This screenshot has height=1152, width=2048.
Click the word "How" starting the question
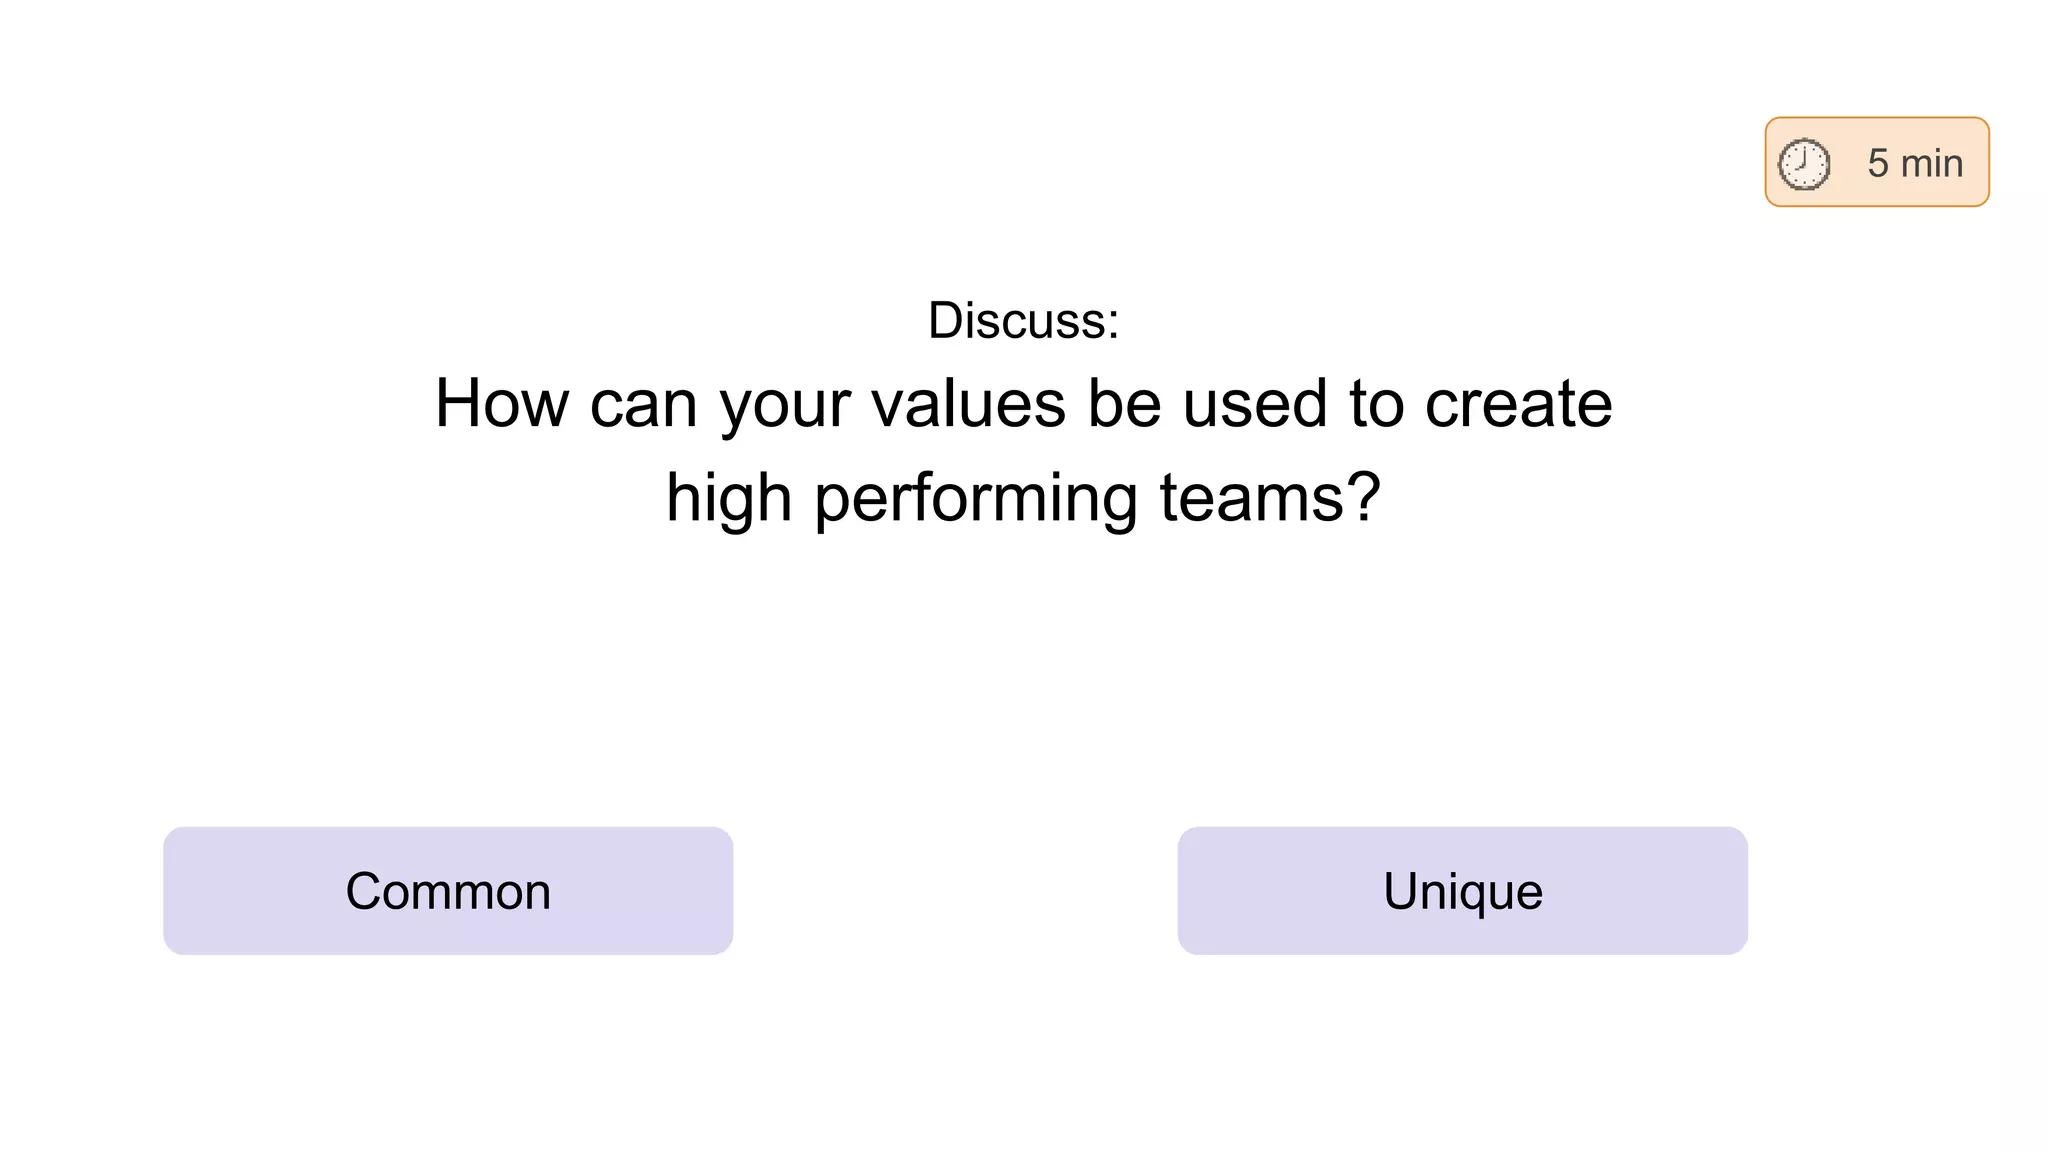point(501,404)
